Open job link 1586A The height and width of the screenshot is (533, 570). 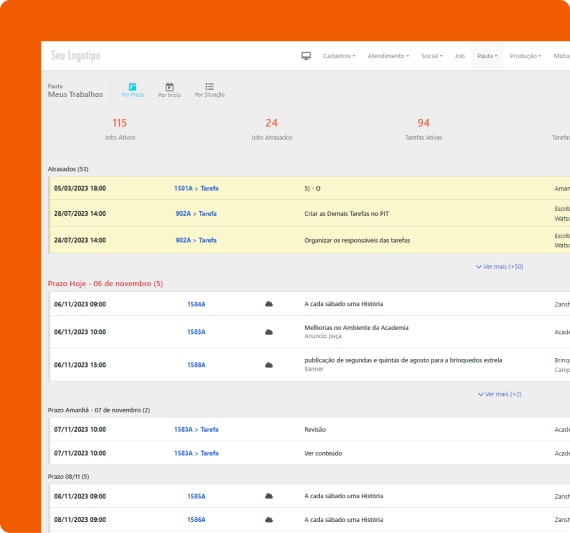[196, 520]
